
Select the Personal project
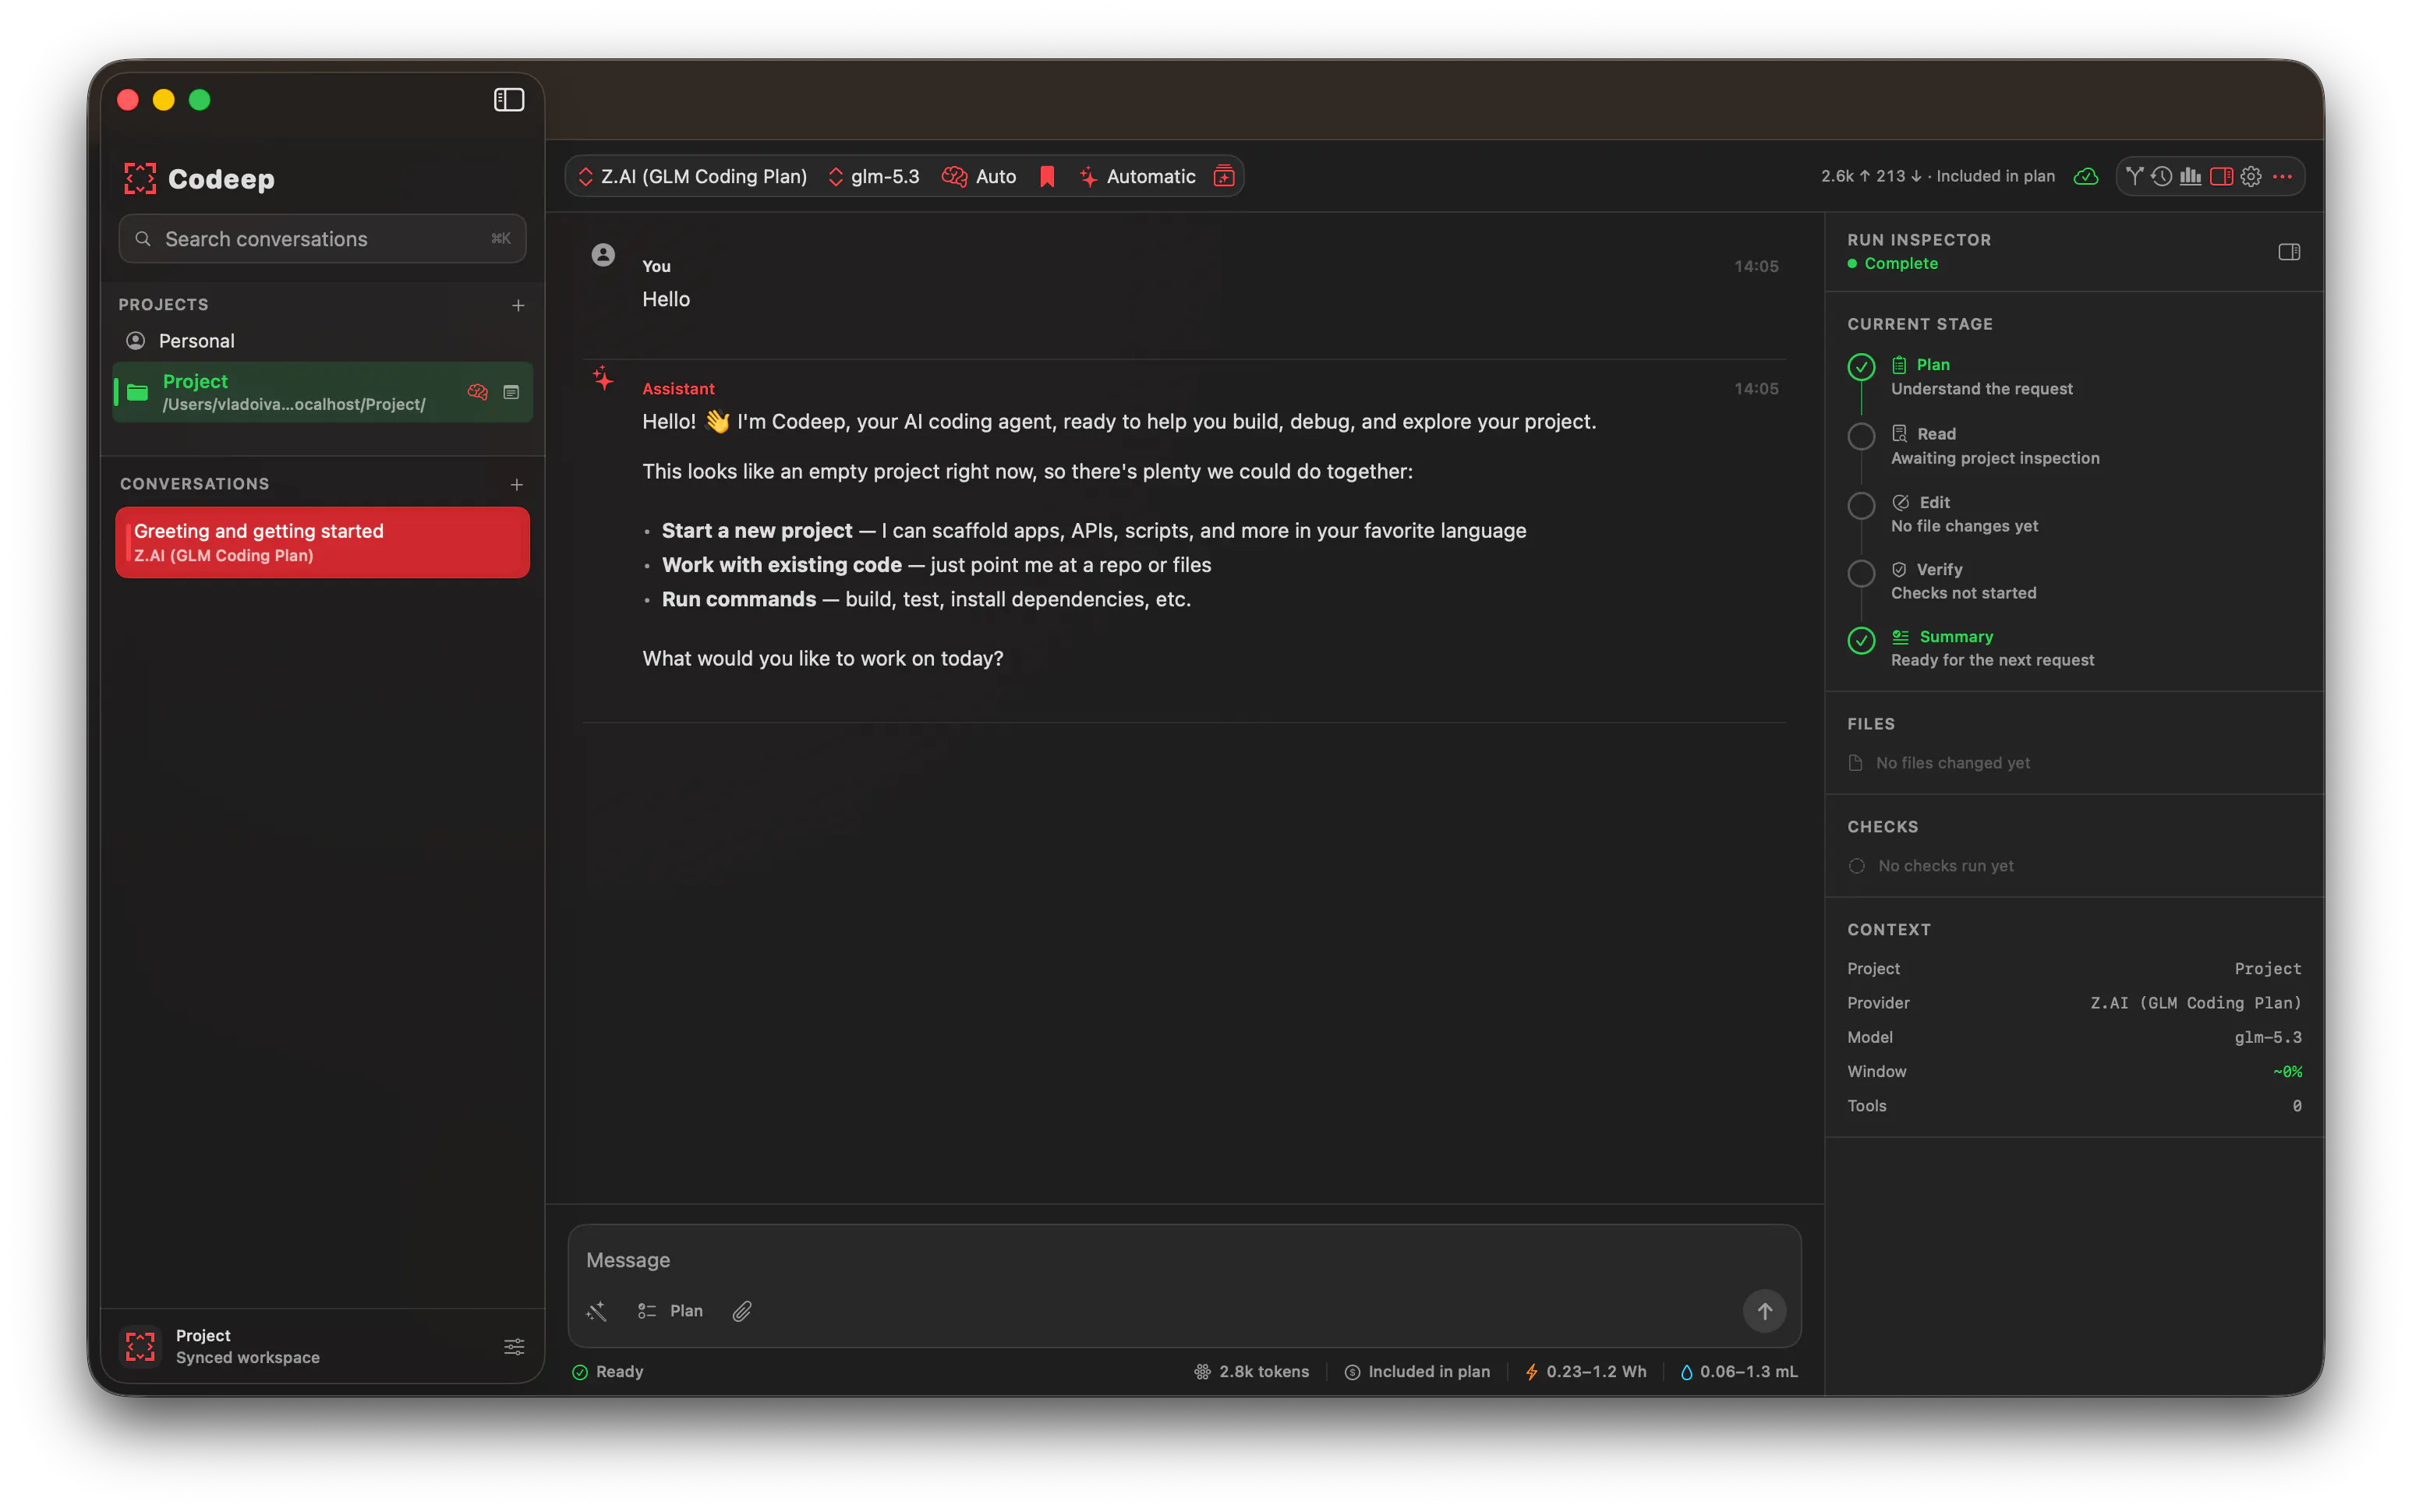point(322,341)
